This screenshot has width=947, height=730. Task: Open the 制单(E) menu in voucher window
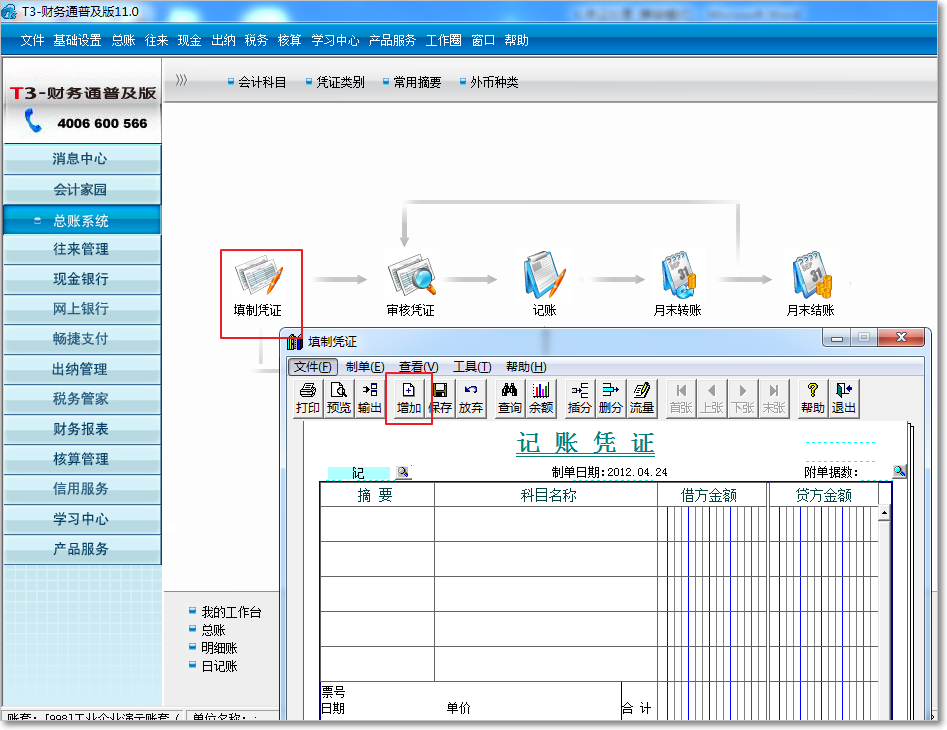coord(364,367)
